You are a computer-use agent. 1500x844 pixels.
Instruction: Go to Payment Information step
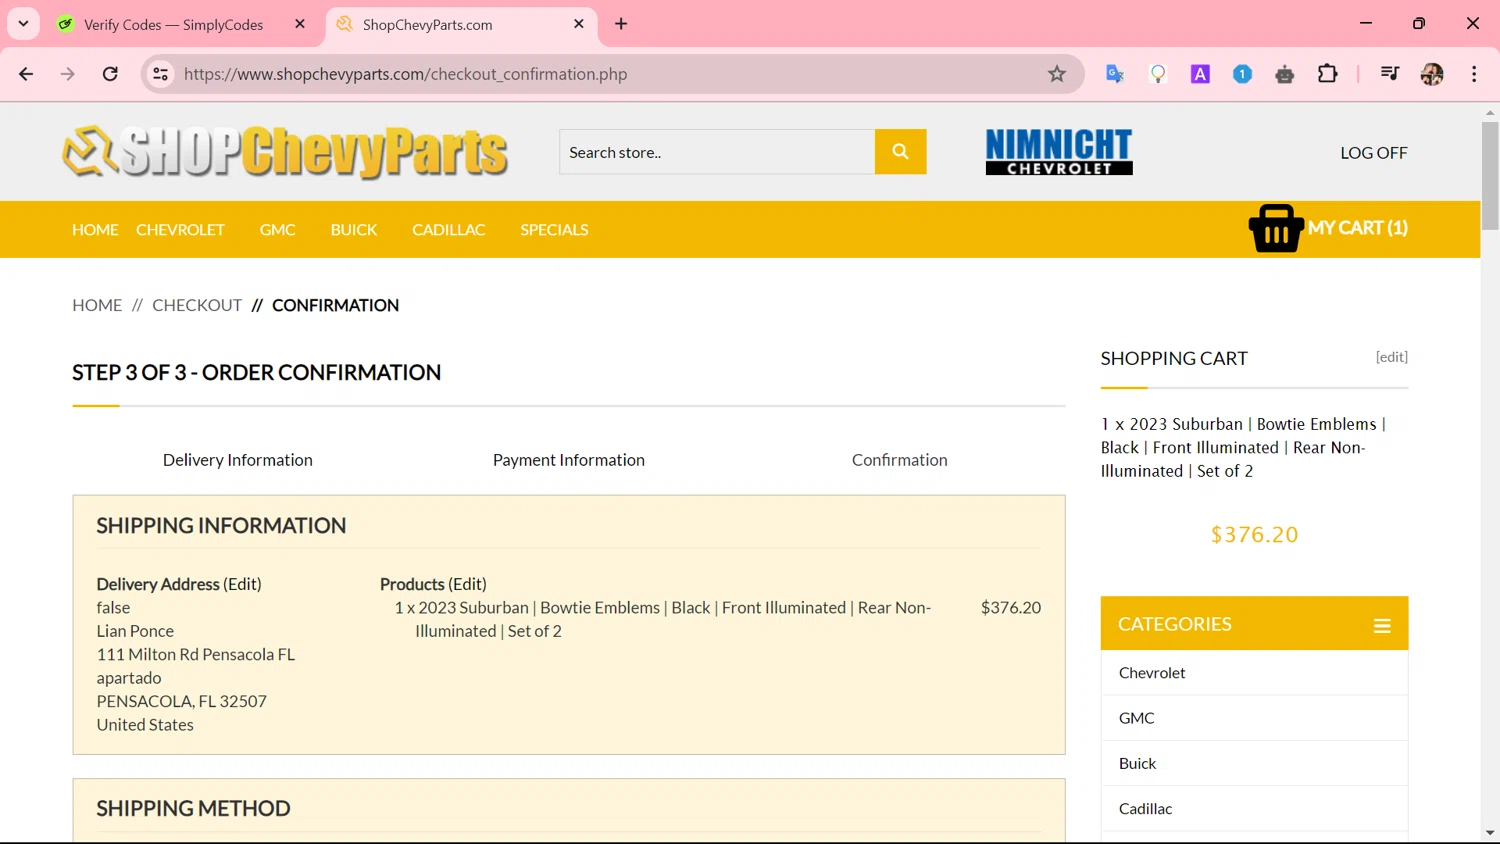point(569,460)
